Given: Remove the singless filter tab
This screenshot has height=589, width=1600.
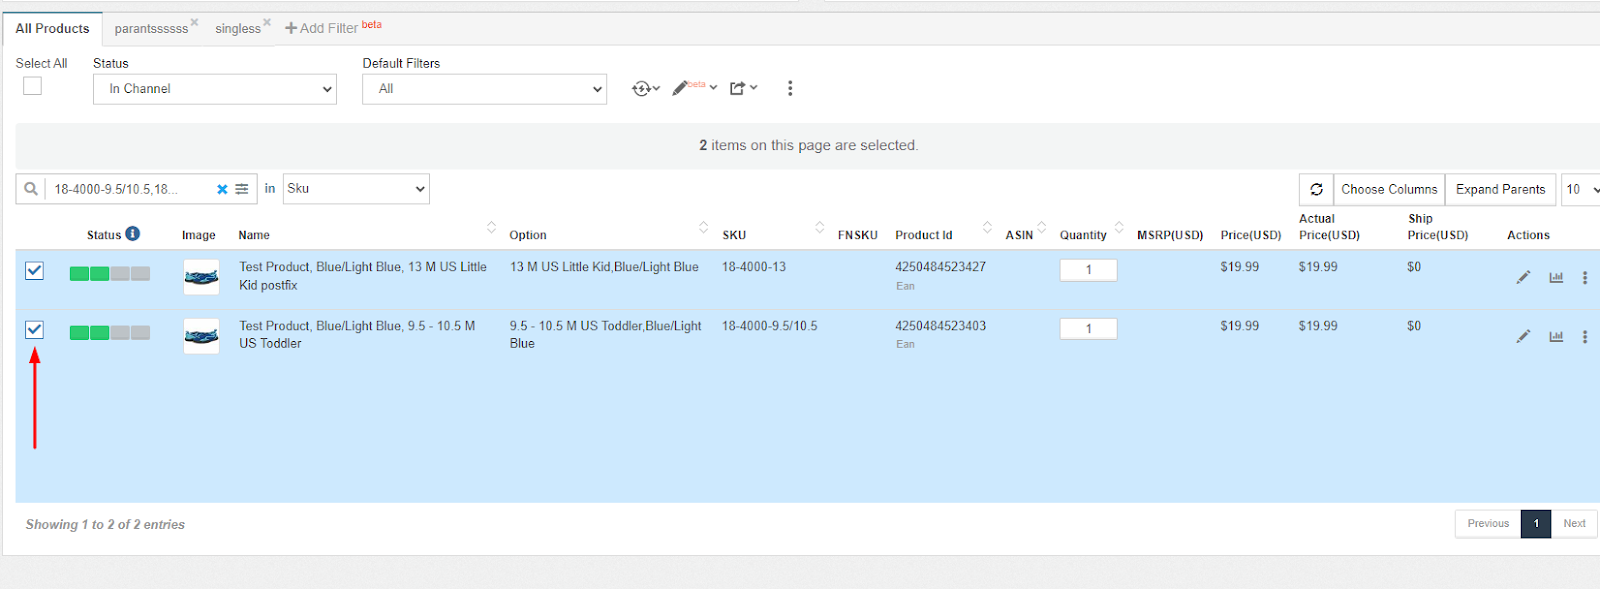Looking at the screenshot, I should (267, 22).
